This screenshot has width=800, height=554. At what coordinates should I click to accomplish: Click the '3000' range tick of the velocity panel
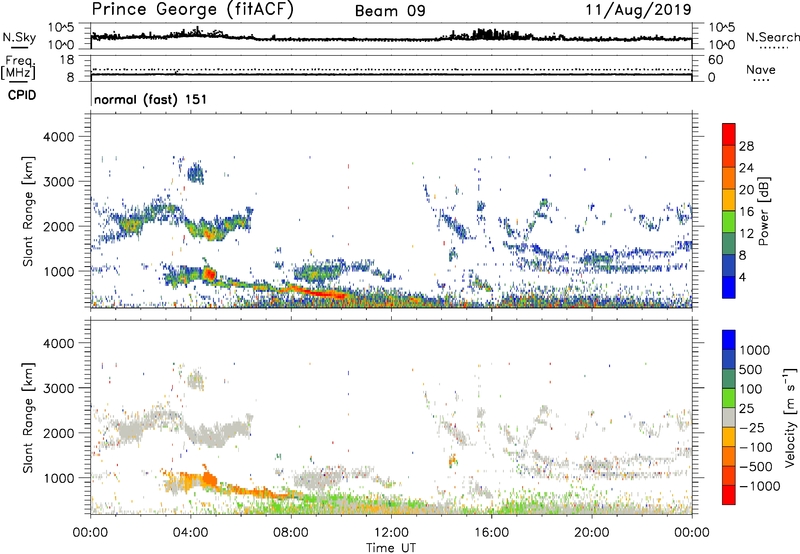59,388
